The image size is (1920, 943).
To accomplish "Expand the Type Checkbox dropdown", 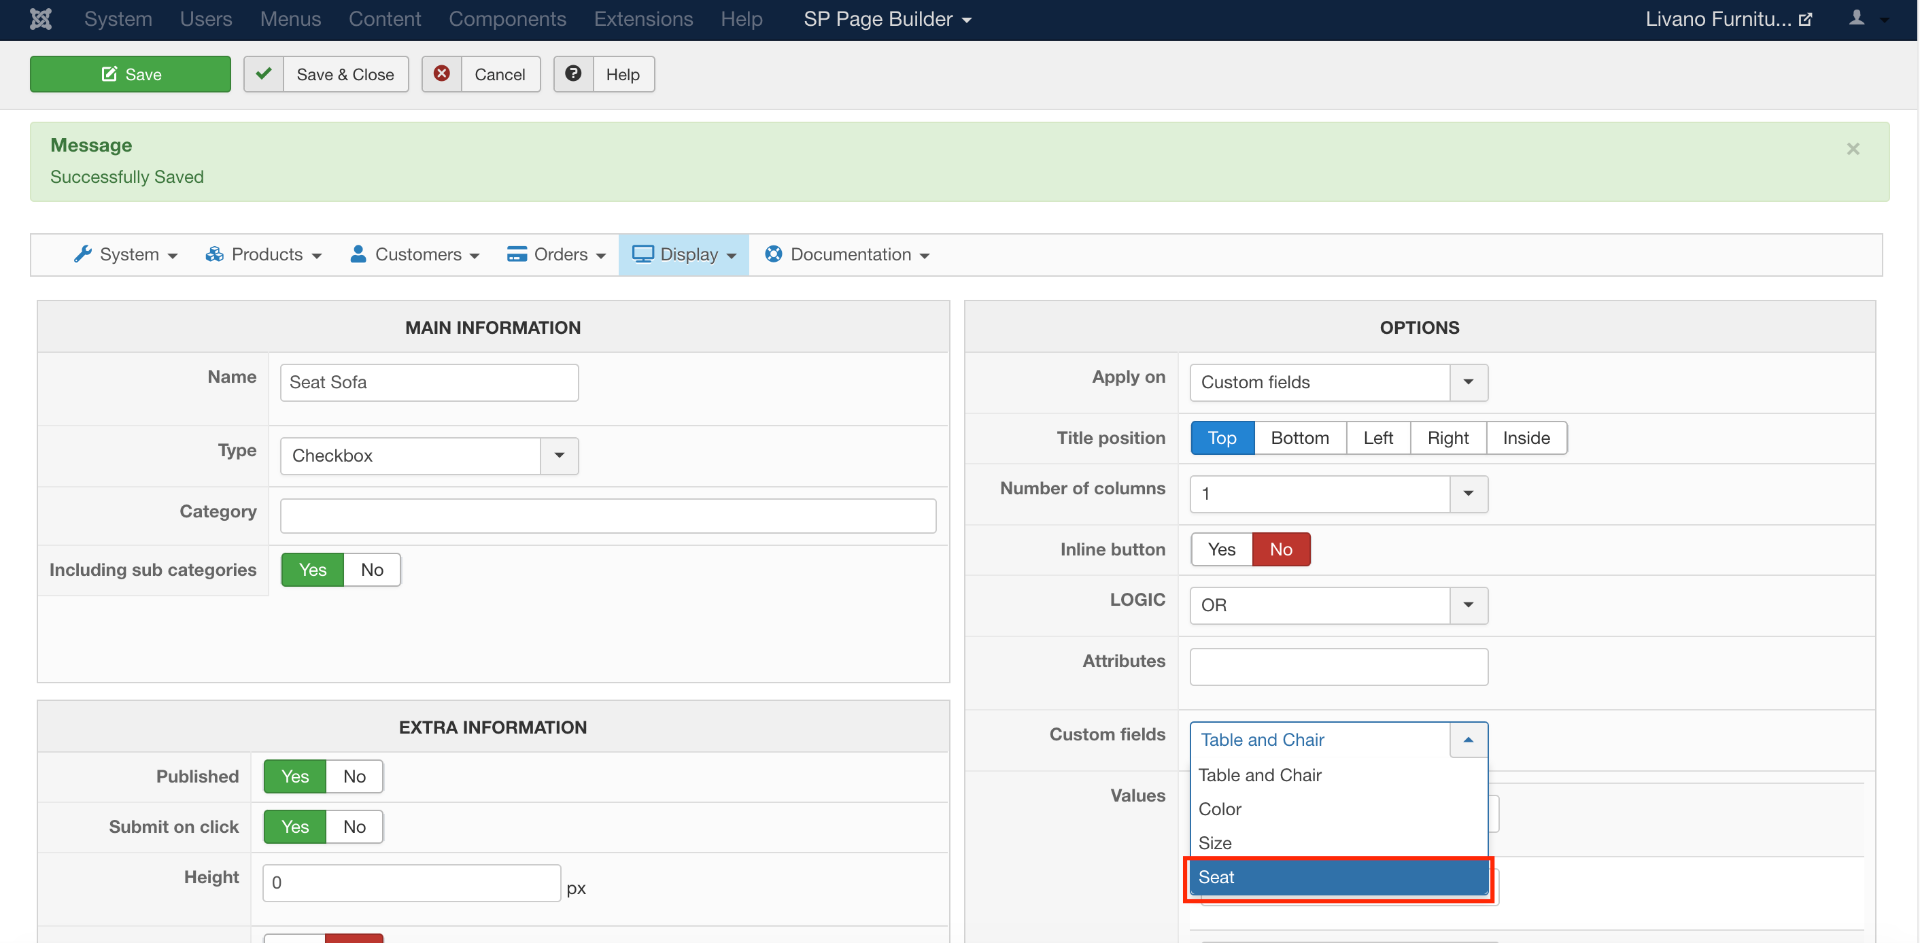I will [559, 456].
